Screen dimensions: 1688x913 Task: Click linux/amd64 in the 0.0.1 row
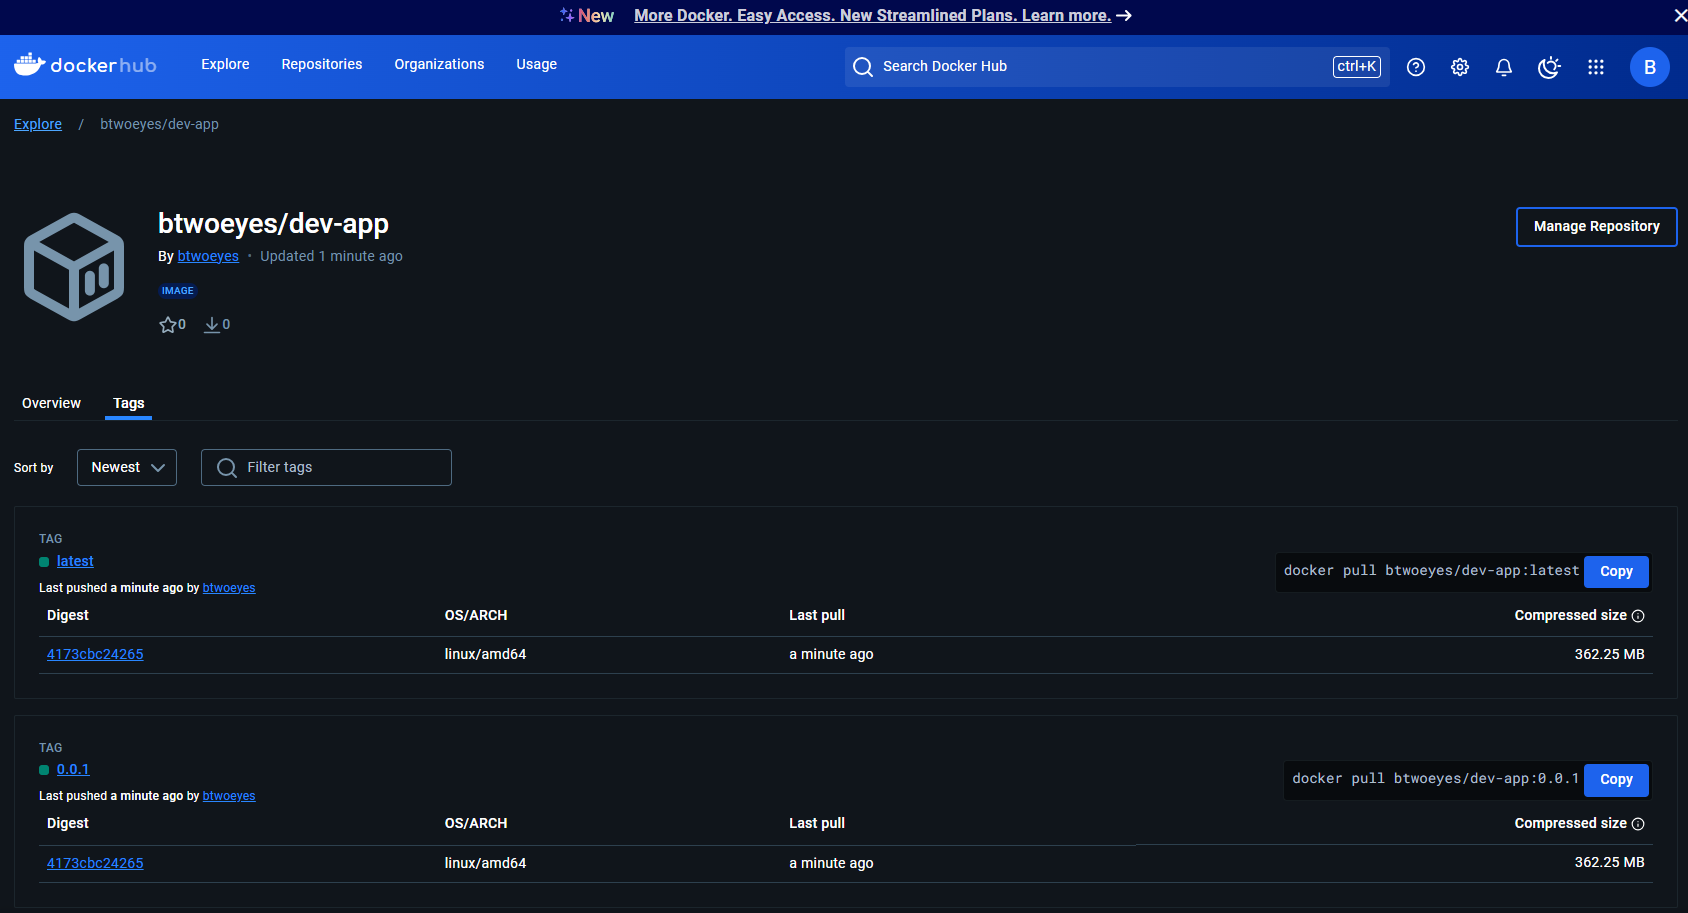(485, 863)
